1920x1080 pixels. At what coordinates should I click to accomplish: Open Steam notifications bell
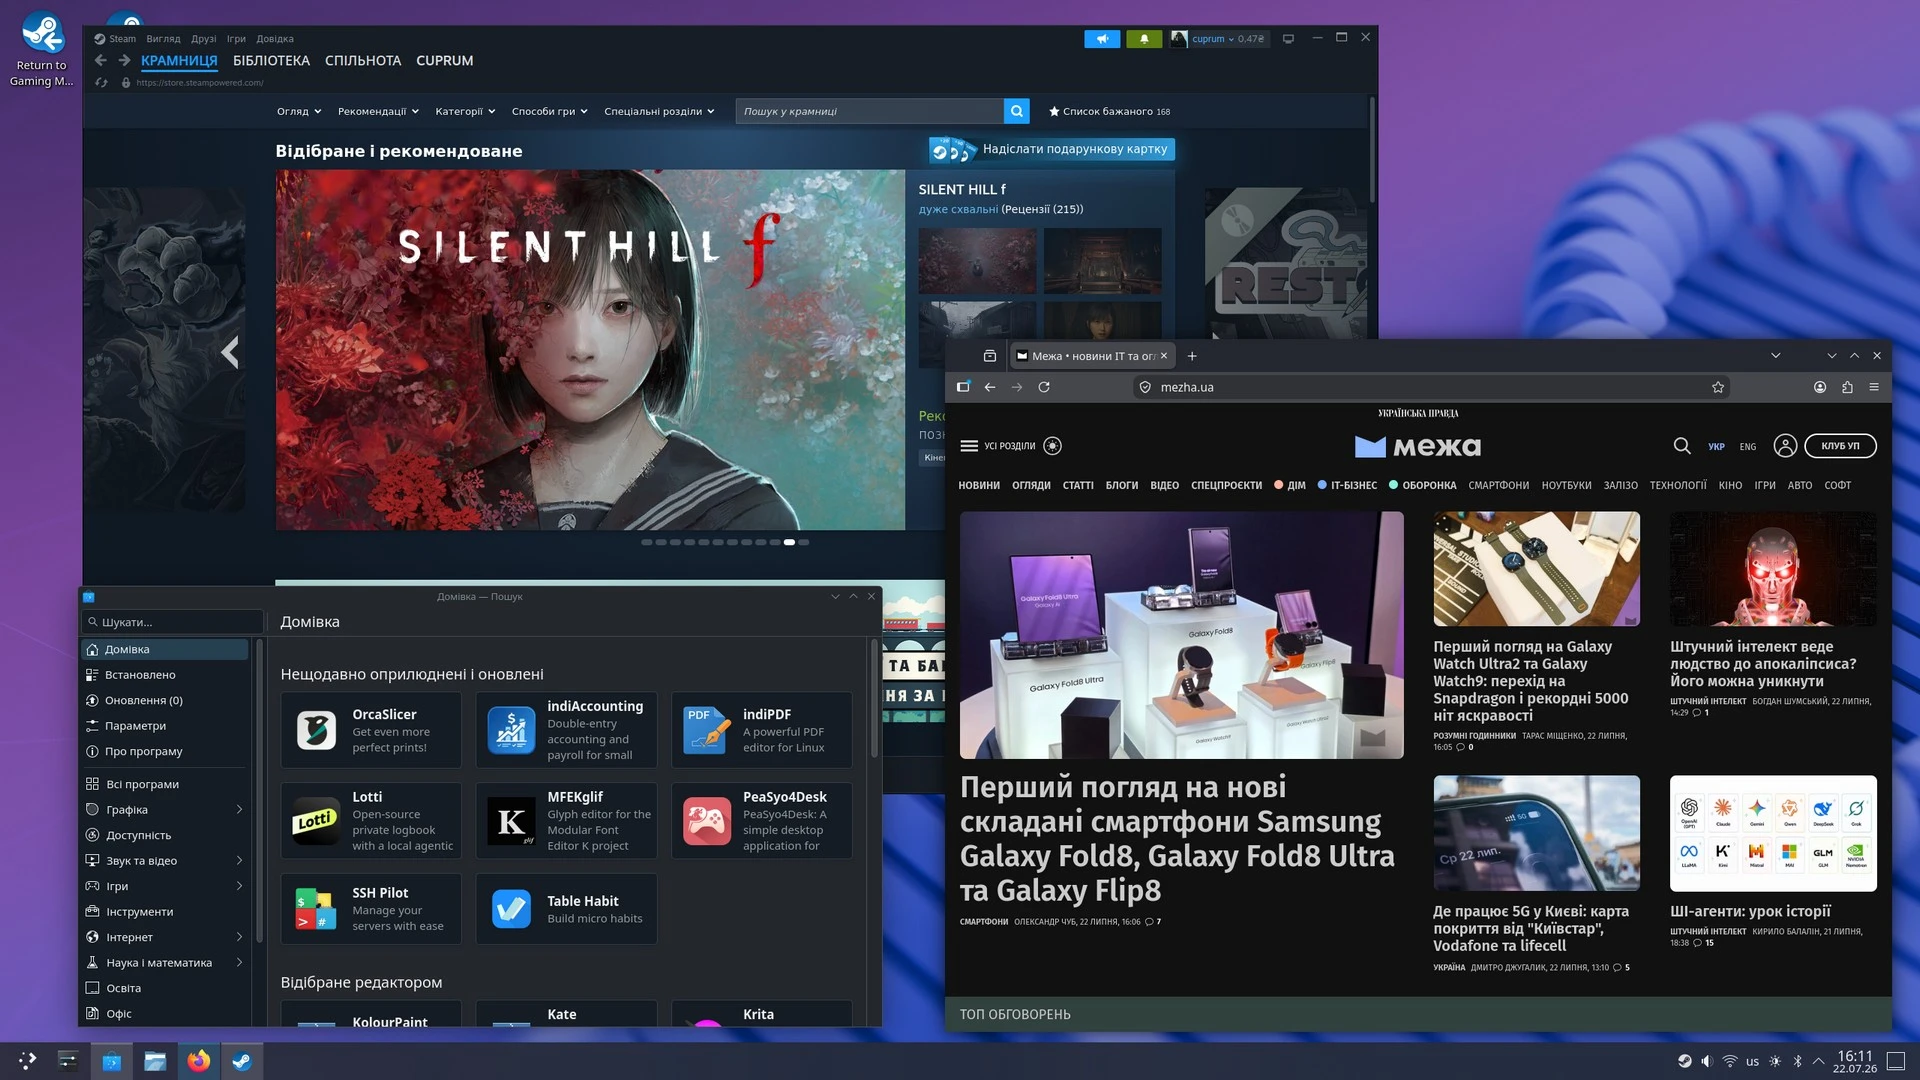tap(1144, 39)
